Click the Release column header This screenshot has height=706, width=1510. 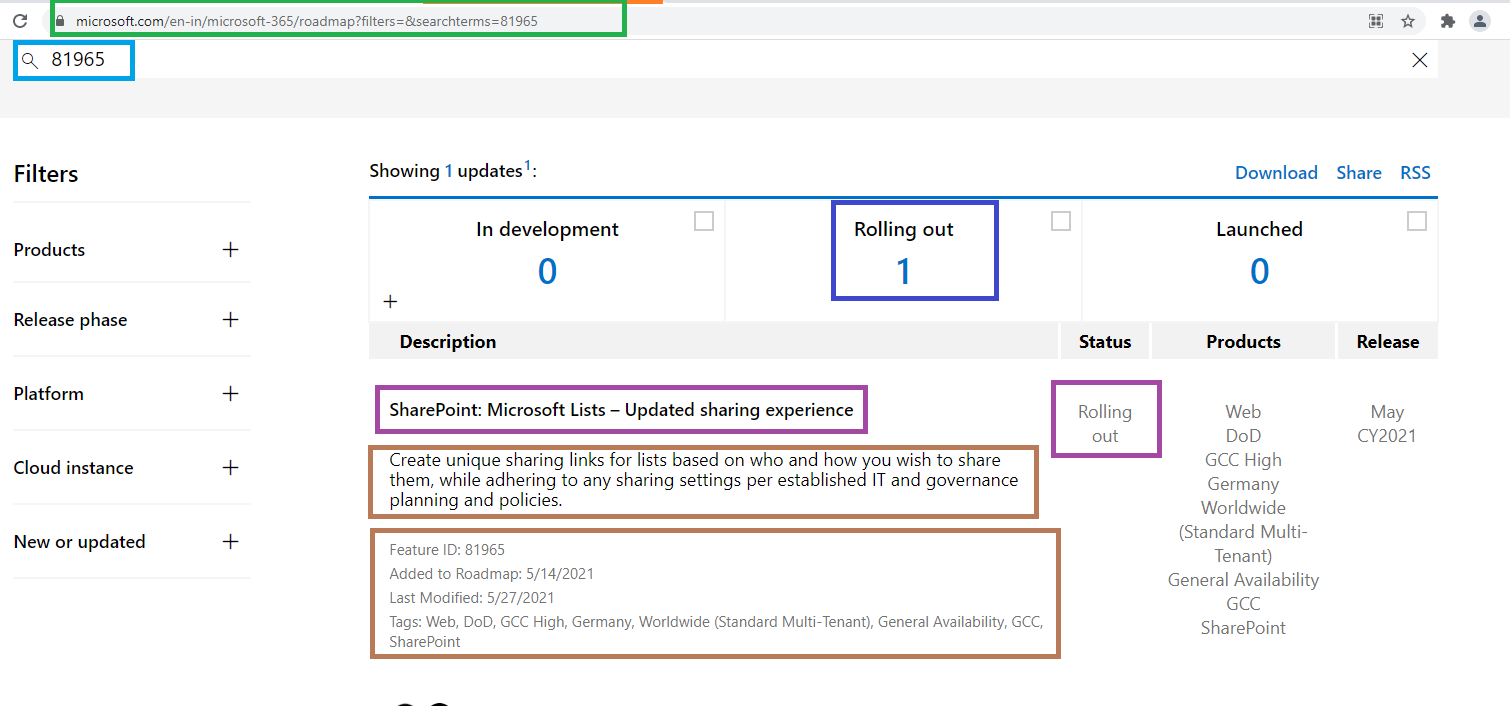click(x=1387, y=341)
